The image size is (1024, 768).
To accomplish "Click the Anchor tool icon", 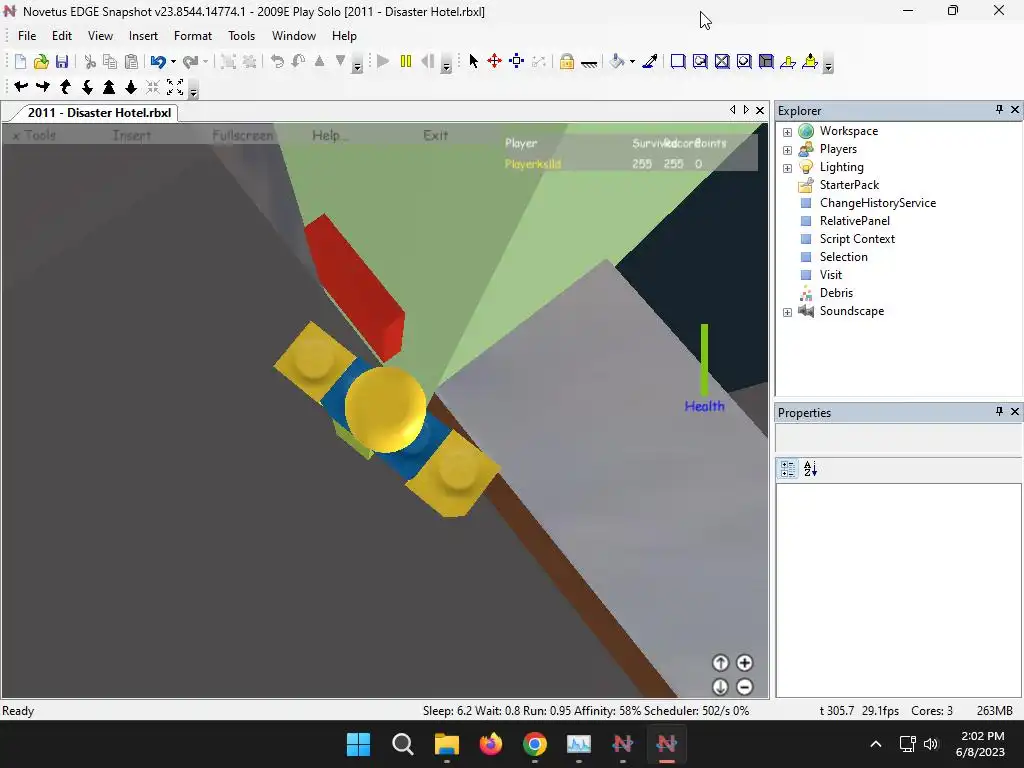I will 589,63.
